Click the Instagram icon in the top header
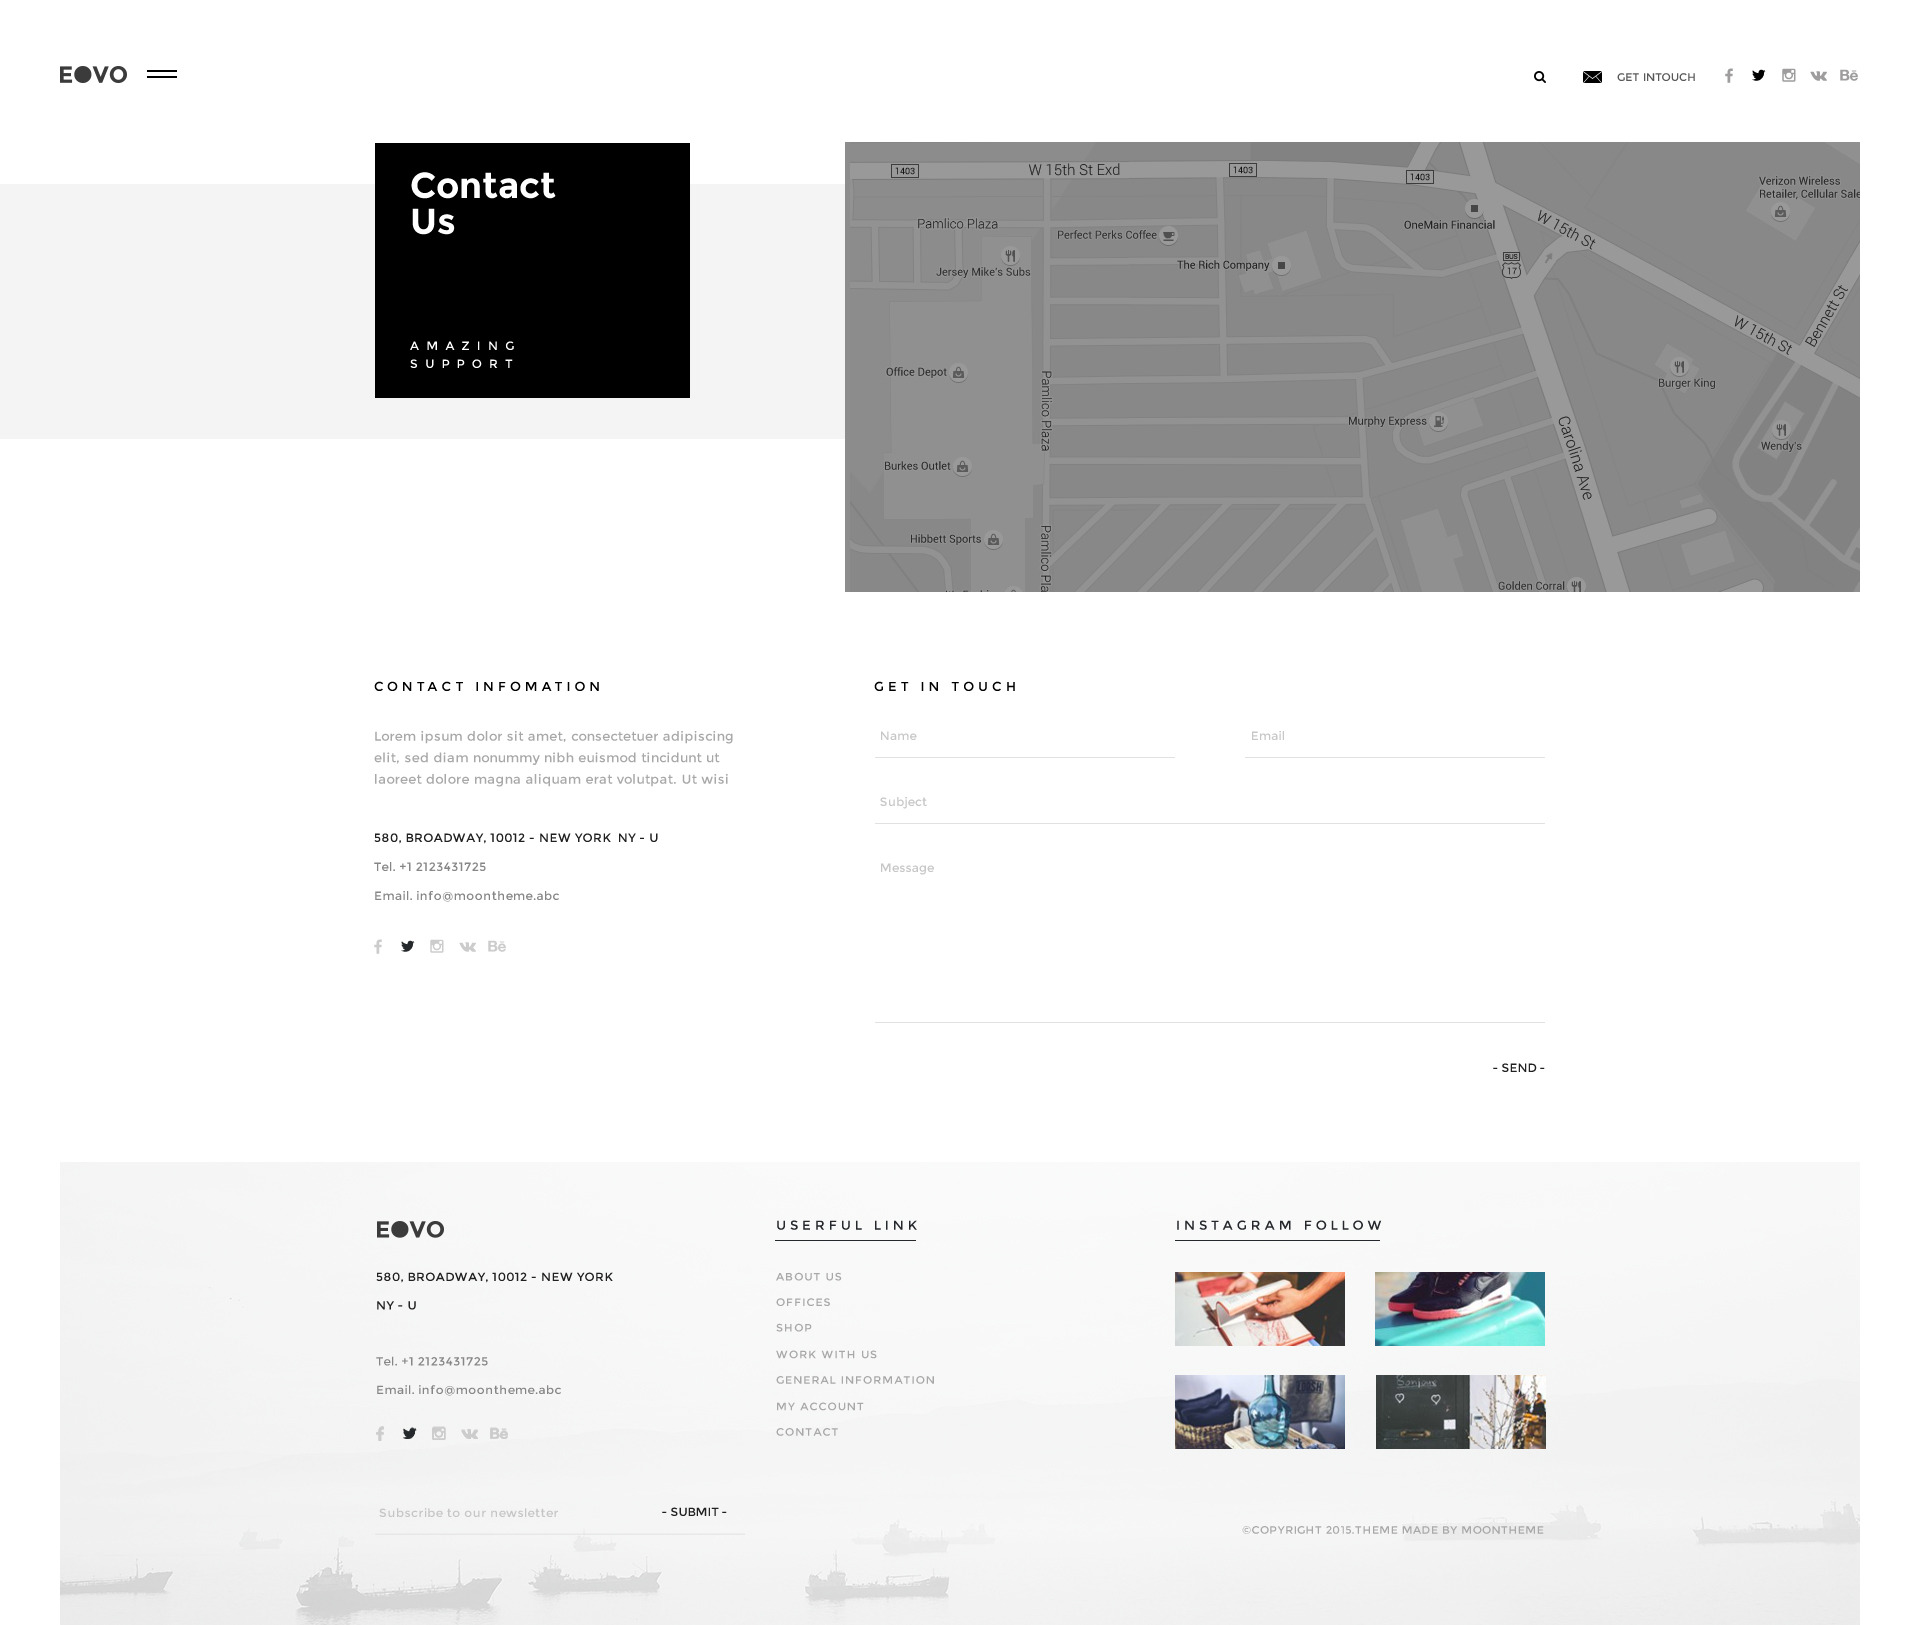The image size is (1920, 1625). coord(1788,76)
